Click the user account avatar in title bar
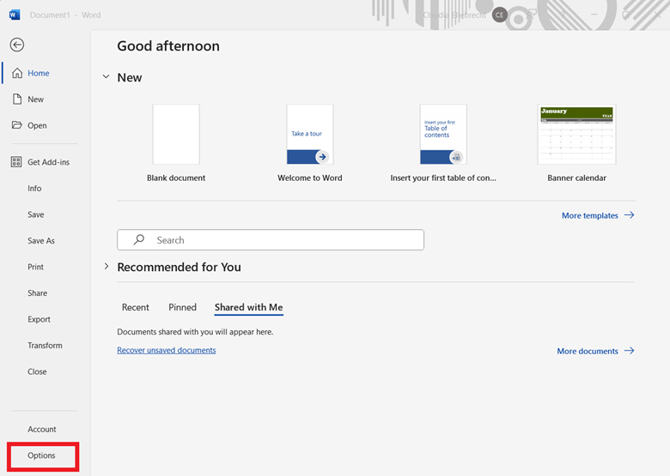This screenshot has width=670, height=476. (x=499, y=15)
